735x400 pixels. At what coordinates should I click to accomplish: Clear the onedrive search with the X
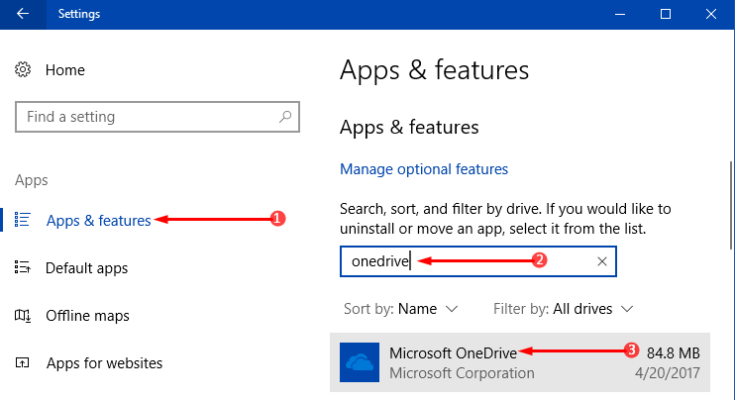[602, 261]
